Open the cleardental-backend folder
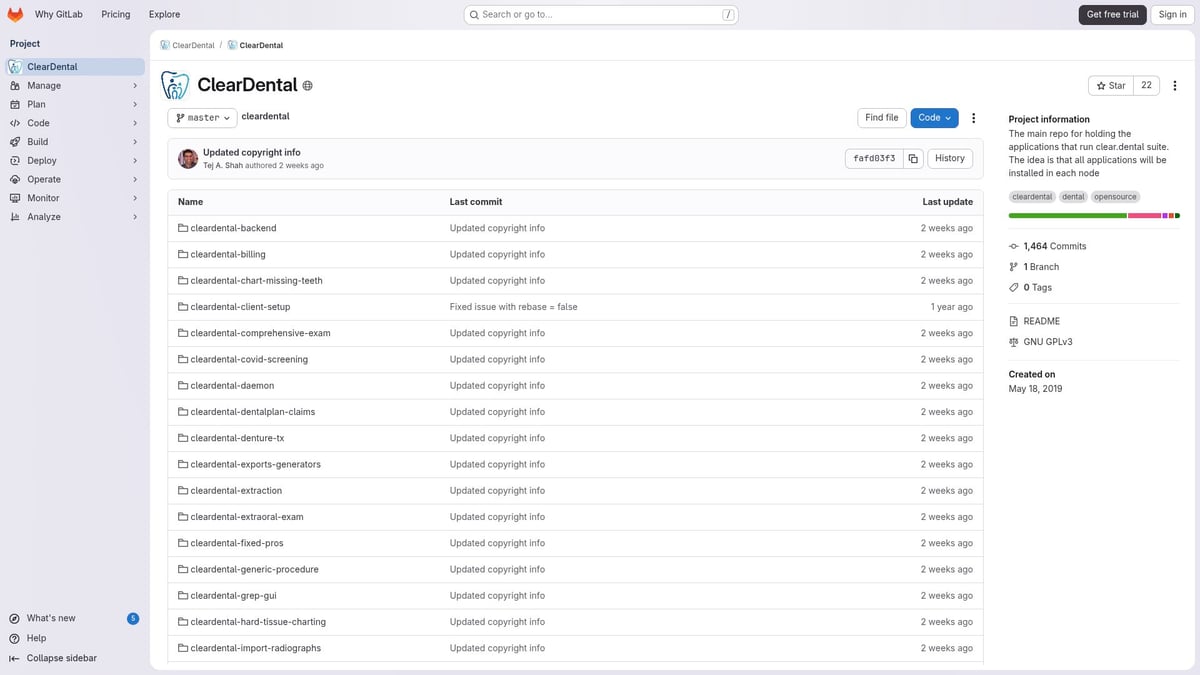This screenshot has width=1200, height=675. coord(232,228)
